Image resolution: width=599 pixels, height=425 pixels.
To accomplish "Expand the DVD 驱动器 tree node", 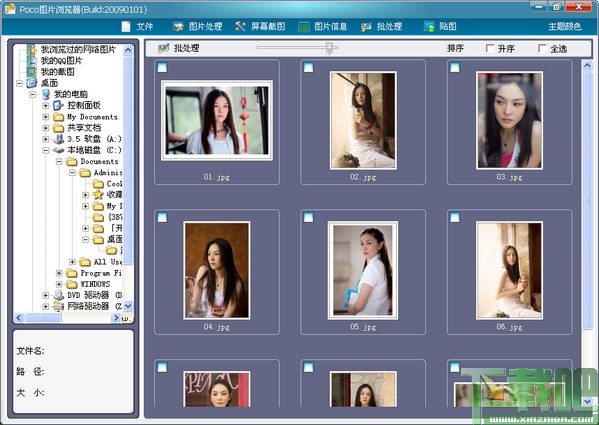I will (45, 295).
